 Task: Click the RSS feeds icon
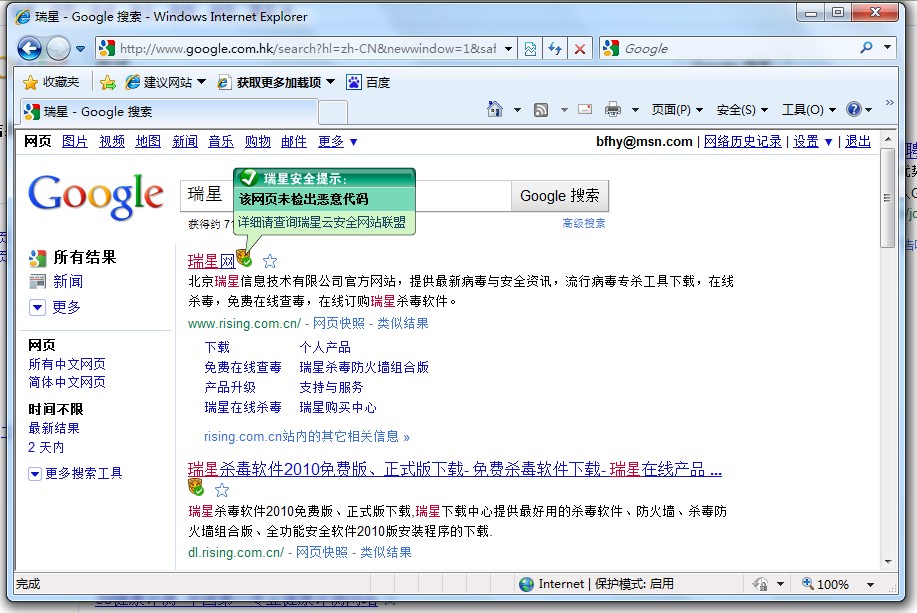pyautogui.click(x=541, y=109)
